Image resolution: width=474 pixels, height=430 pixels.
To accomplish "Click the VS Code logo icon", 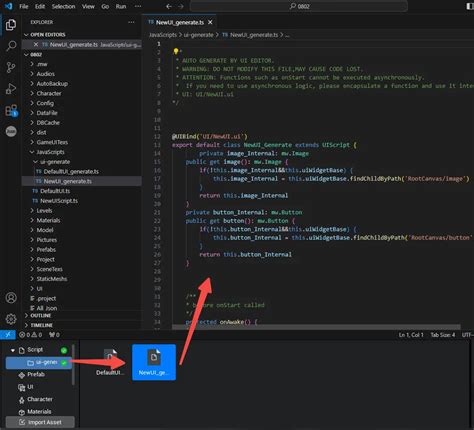I will 8,6.
